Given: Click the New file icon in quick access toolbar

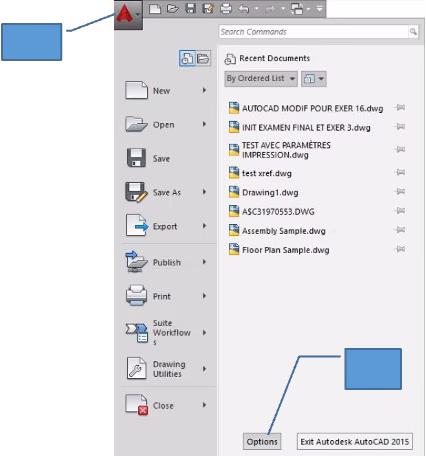Looking at the screenshot, I should coord(155,9).
